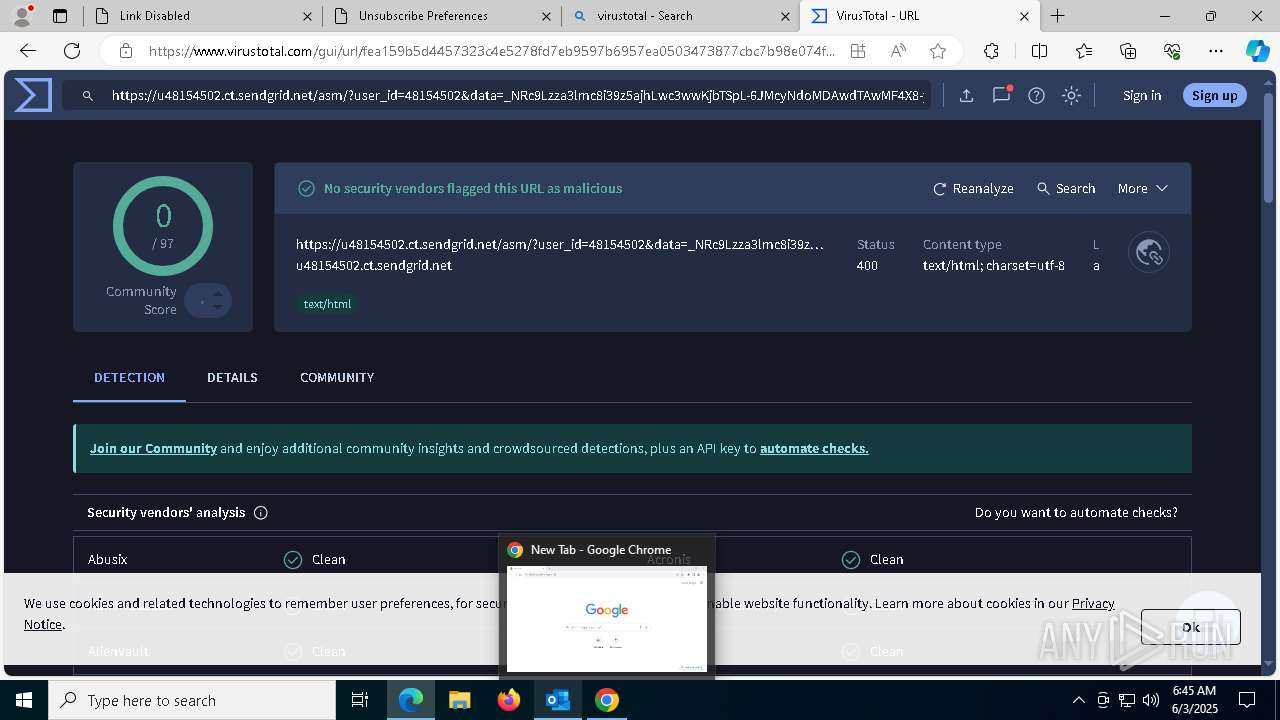Open a new browser tab
The height and width of the screenshot is (720, 1280).
coord(1057,16)
